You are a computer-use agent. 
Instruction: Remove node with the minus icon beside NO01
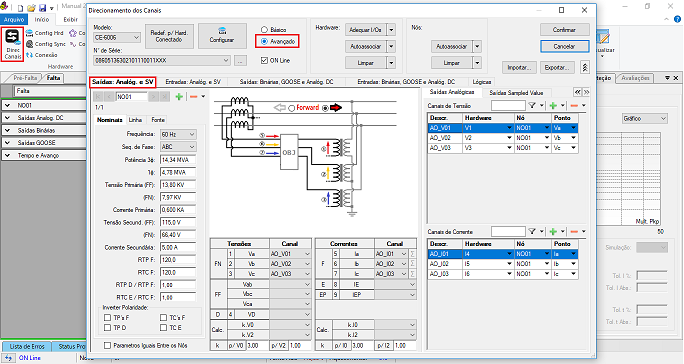(194, 96)
